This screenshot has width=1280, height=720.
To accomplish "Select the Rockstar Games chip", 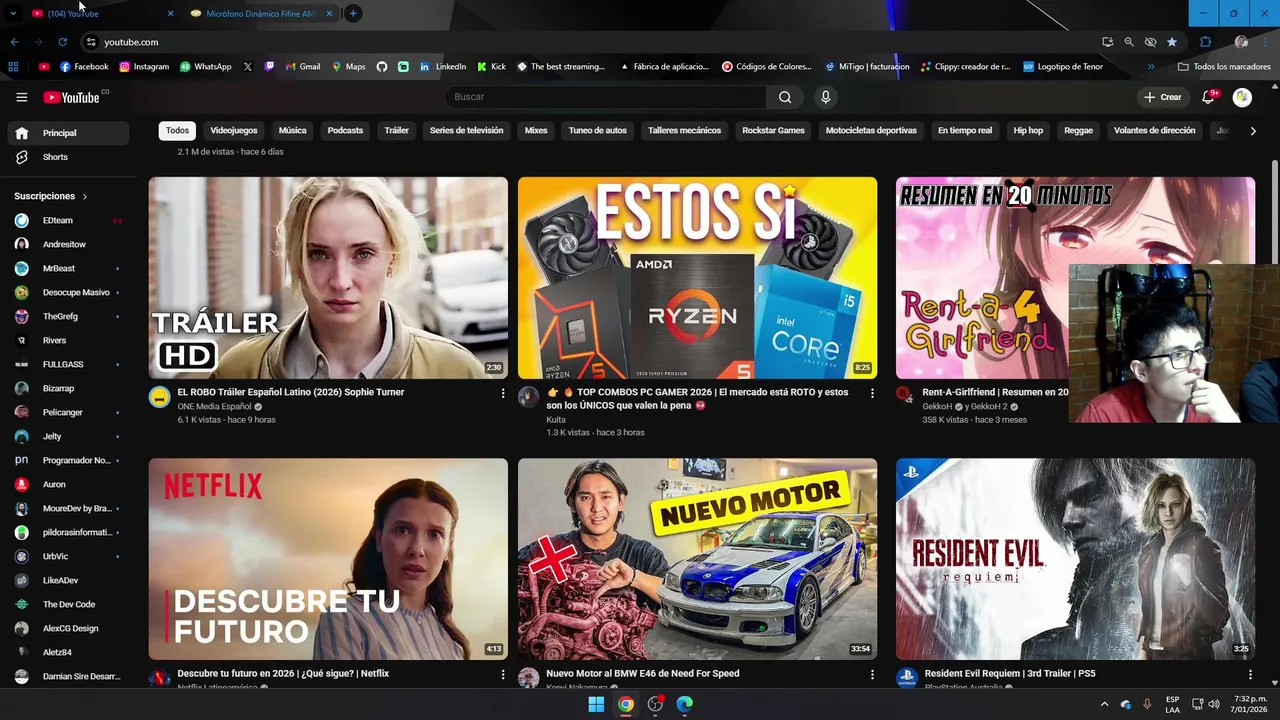I will coord(773,131).
